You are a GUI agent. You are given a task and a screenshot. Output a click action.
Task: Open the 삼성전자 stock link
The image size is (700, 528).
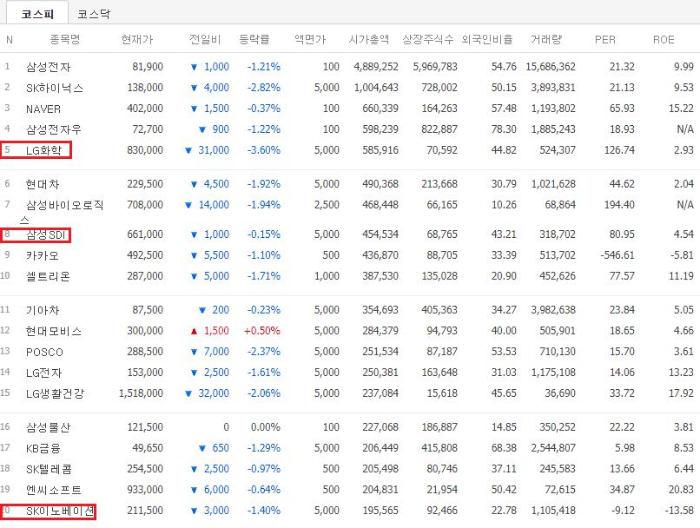click(x=48, y=67)
